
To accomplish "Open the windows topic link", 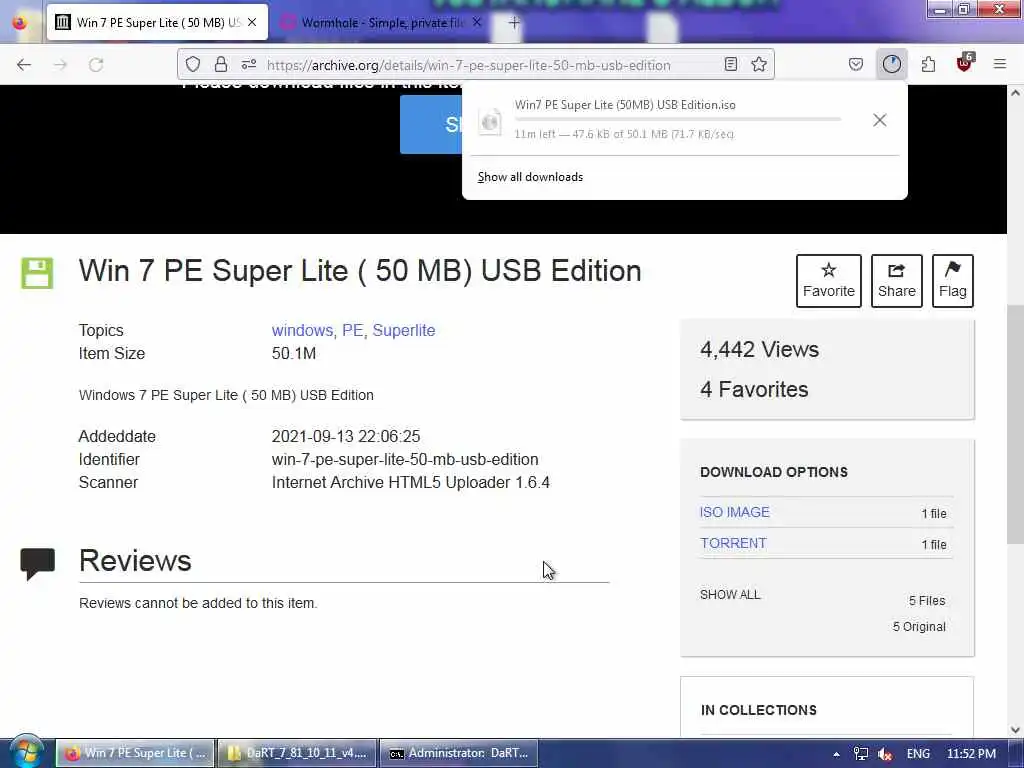I will click(302, 330).
